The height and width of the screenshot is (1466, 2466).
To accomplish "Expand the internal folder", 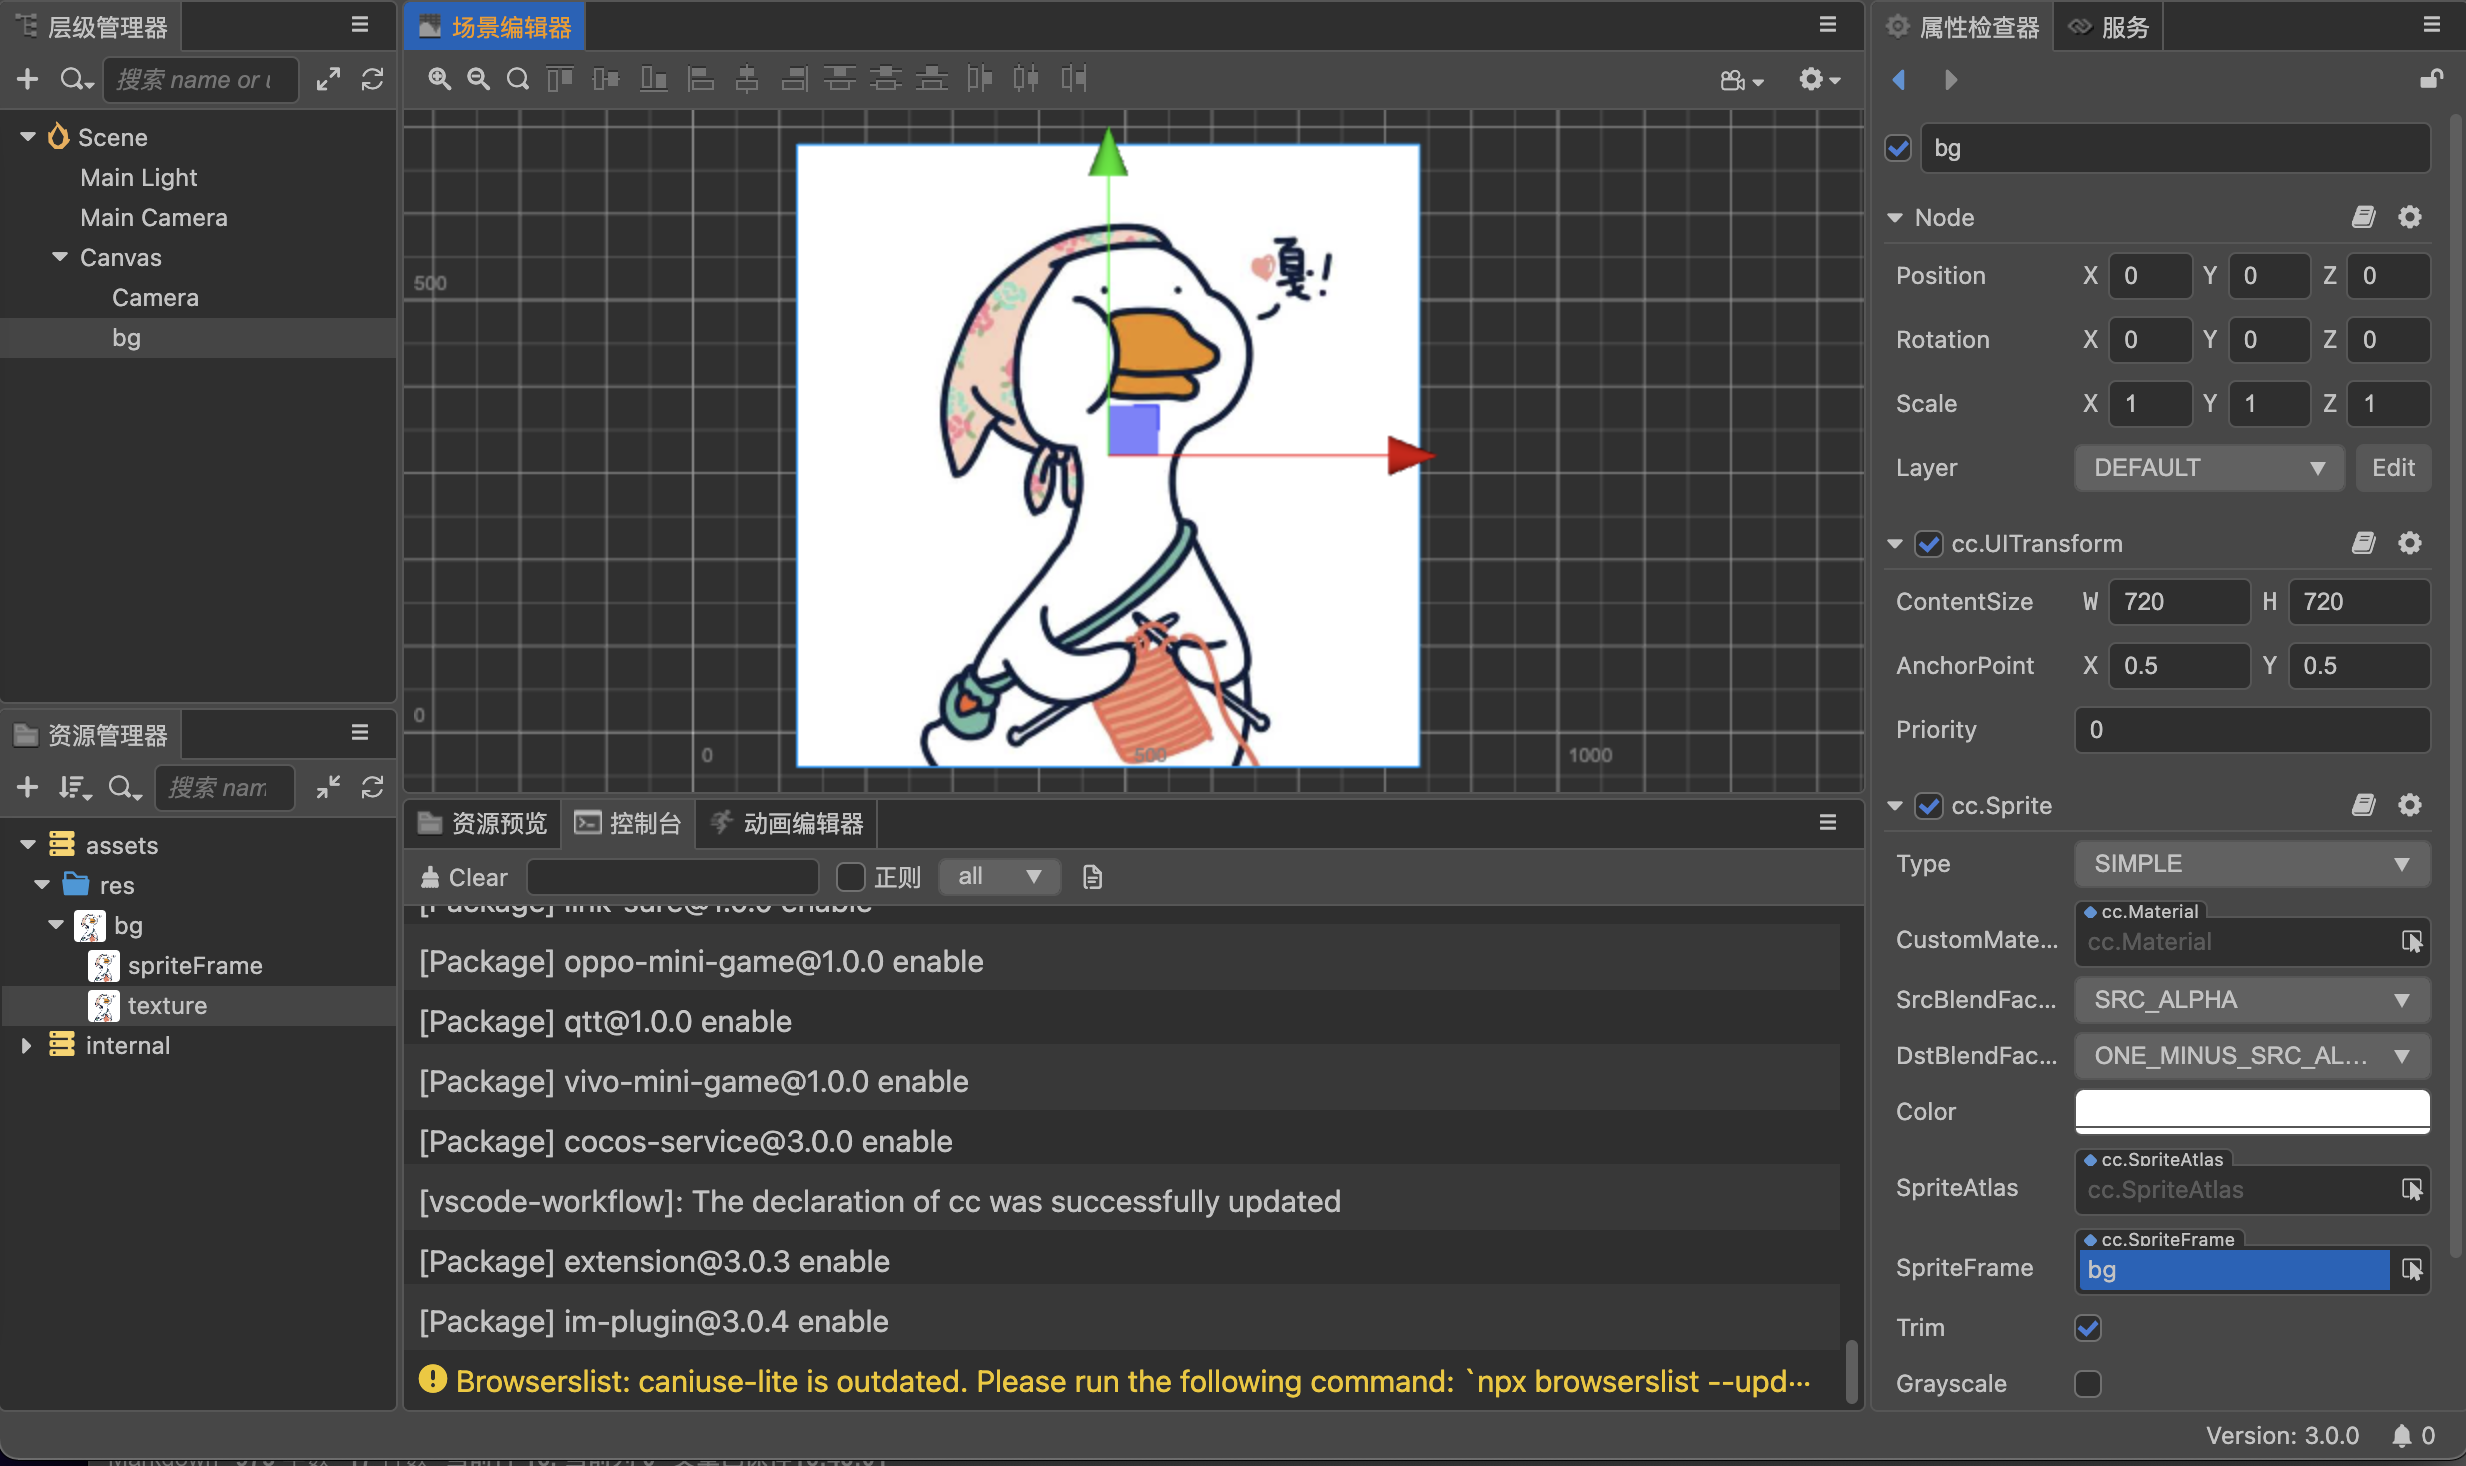I will point(27,1045).
